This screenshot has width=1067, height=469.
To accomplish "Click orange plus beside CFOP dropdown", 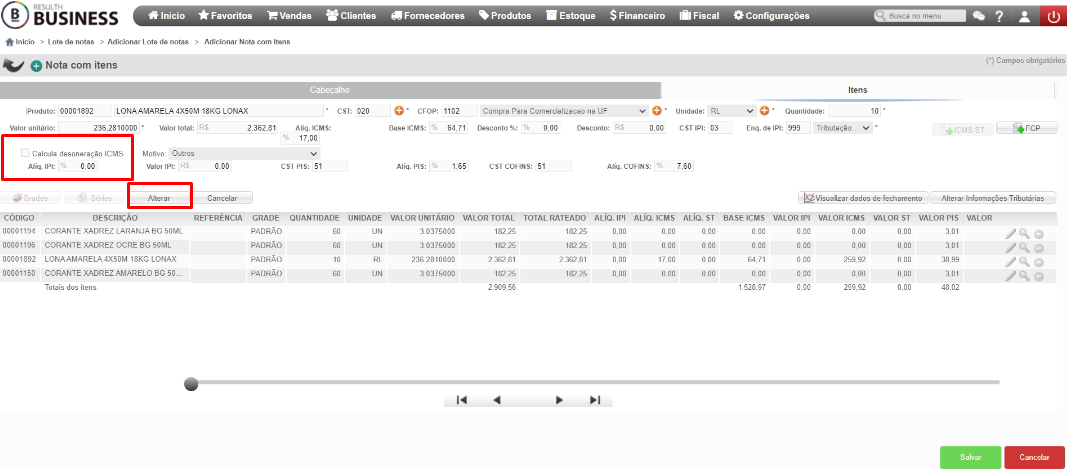I will coord(657,110).
